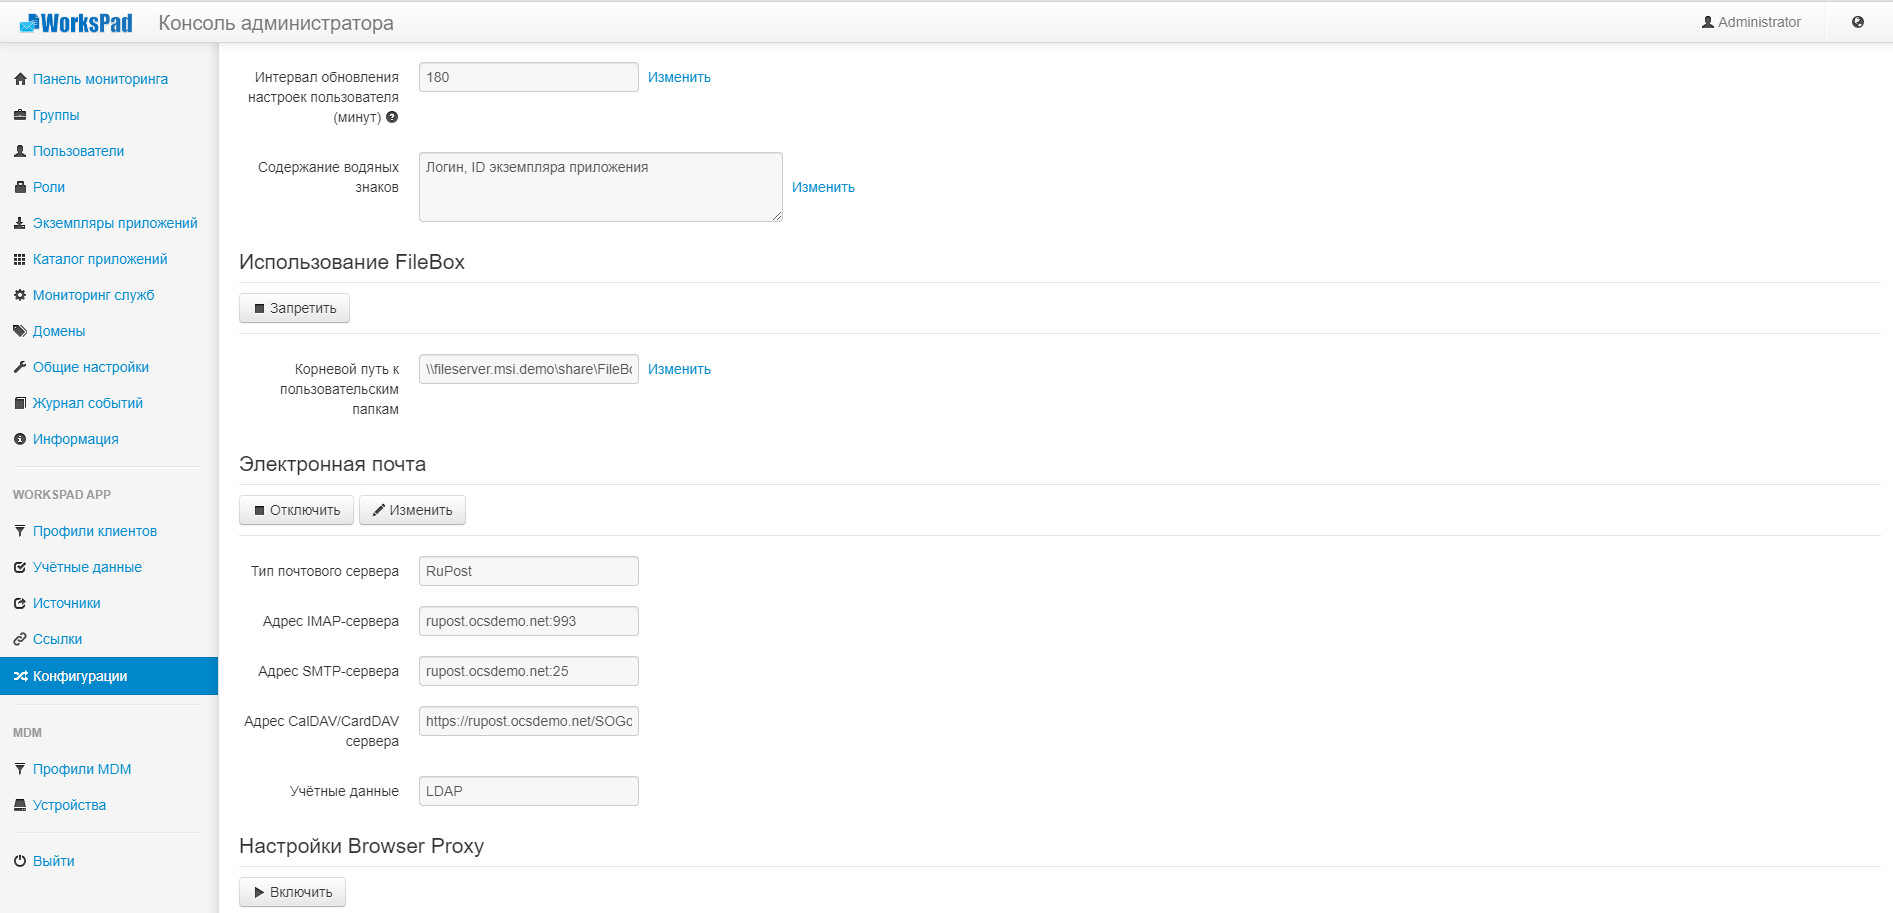Click the shuffle icon beside Конфигурации
Screen dimensions: 1893x913
20,676
